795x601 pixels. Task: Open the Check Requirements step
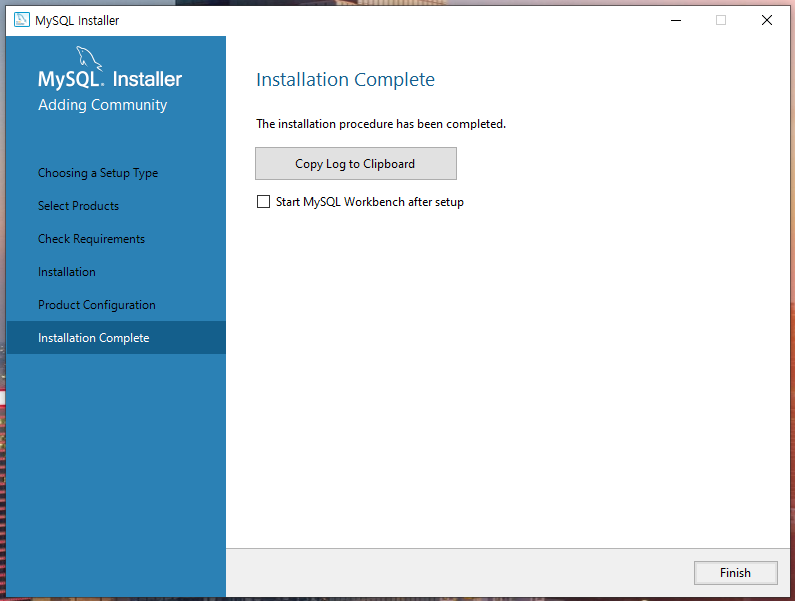point(91,239)
